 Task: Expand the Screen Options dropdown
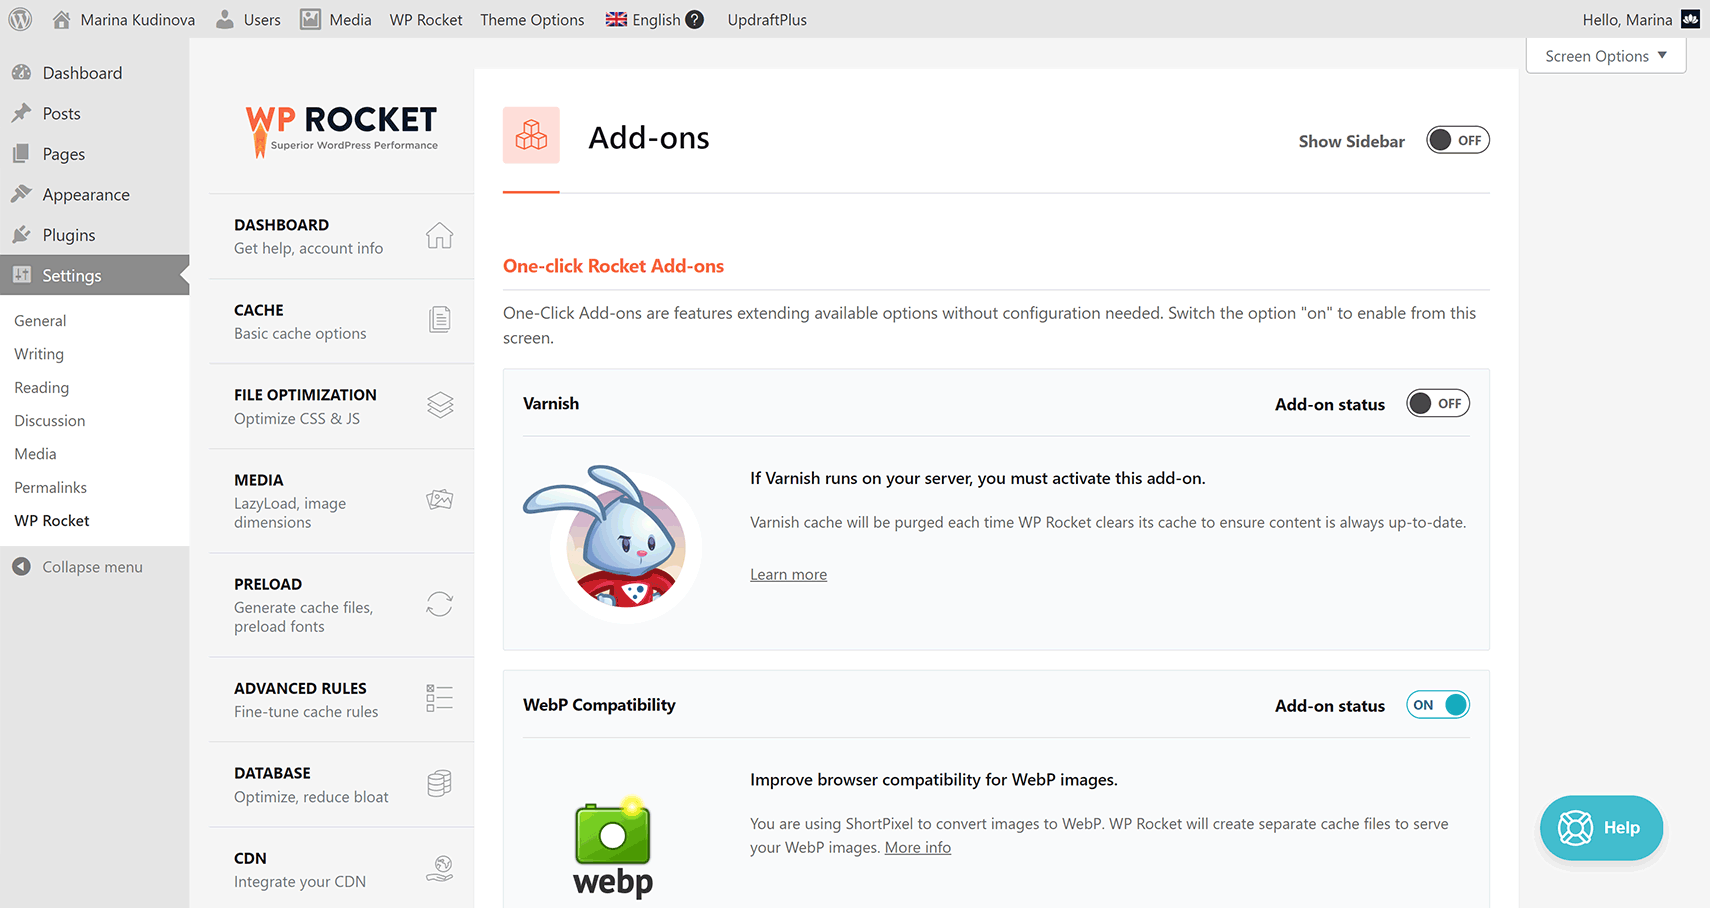1606,56
